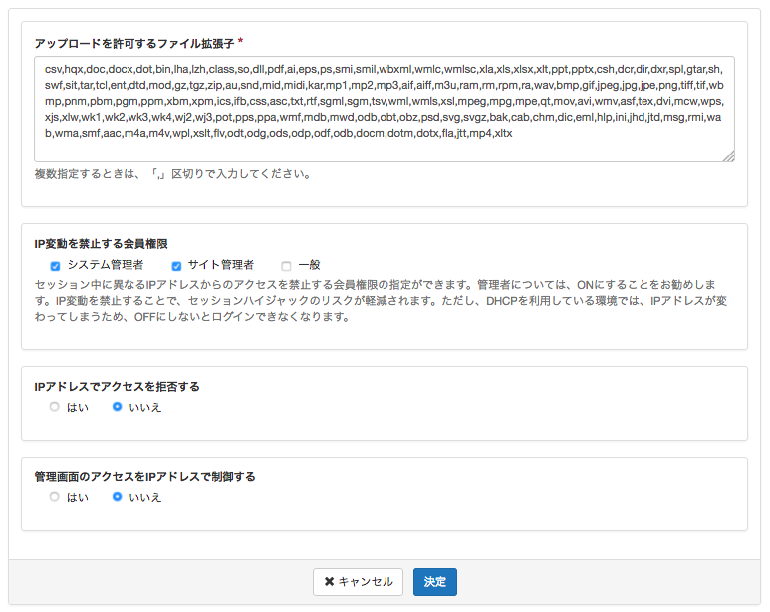Click the session hijack explanation paragraph
This screenshot has height=612, width=770.
click(384, 301)
